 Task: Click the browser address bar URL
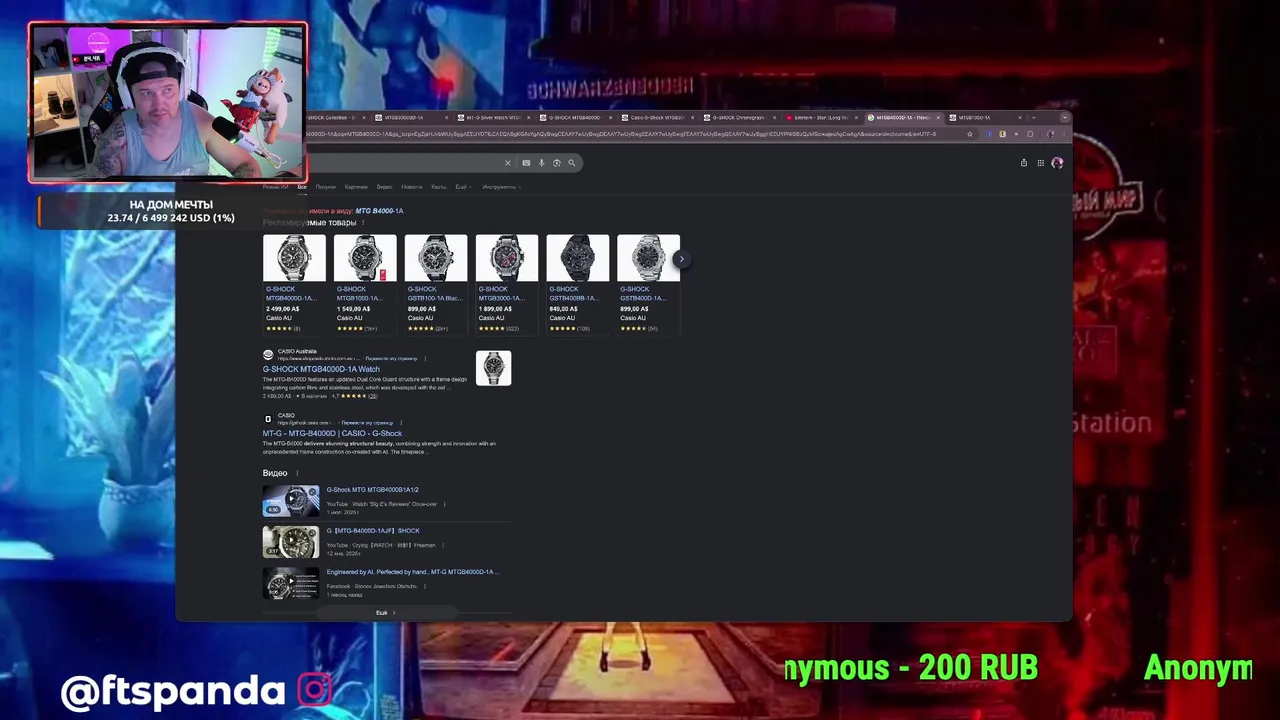tap(620, 134)
